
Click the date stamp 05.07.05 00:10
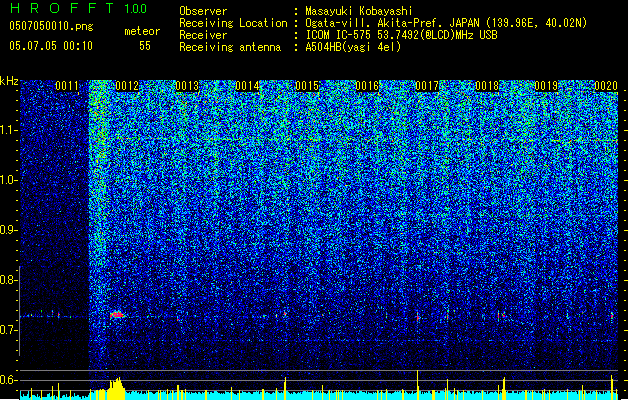pos(51,46)
